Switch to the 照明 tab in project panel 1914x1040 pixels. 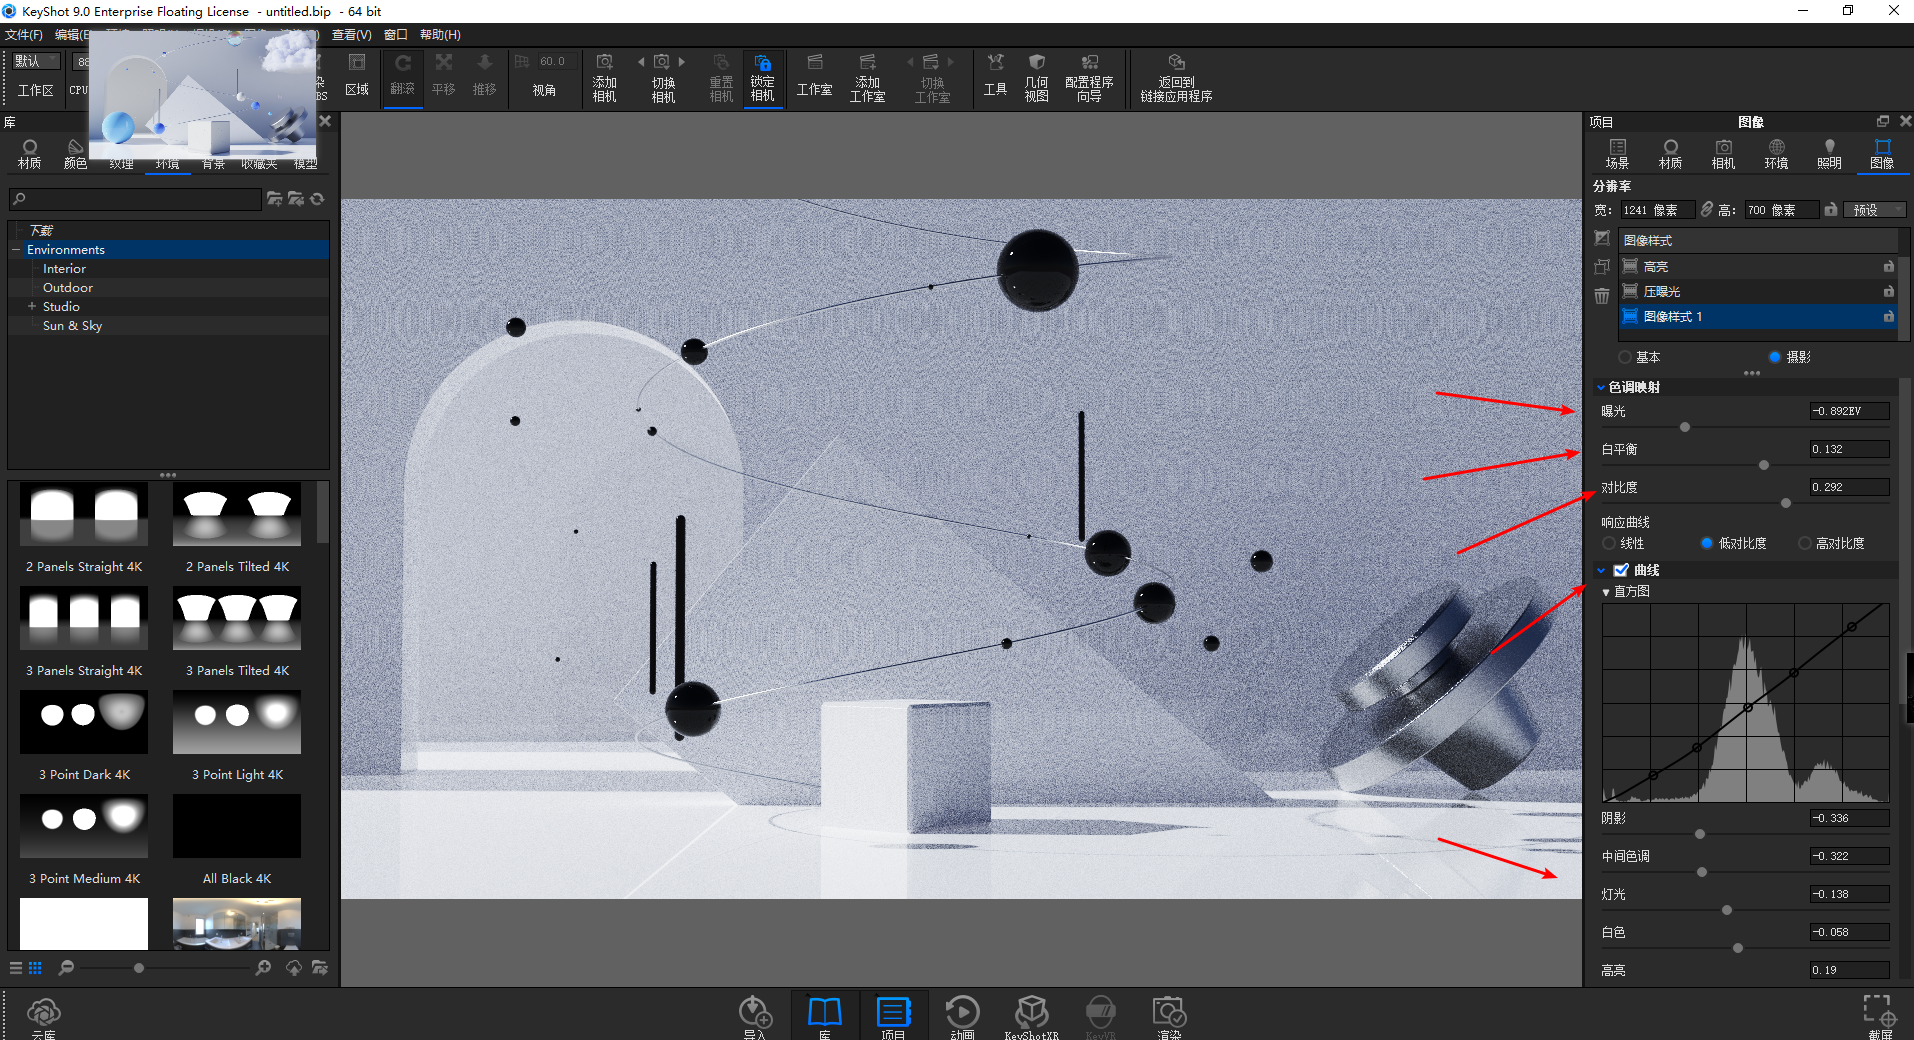point(1829,154)
